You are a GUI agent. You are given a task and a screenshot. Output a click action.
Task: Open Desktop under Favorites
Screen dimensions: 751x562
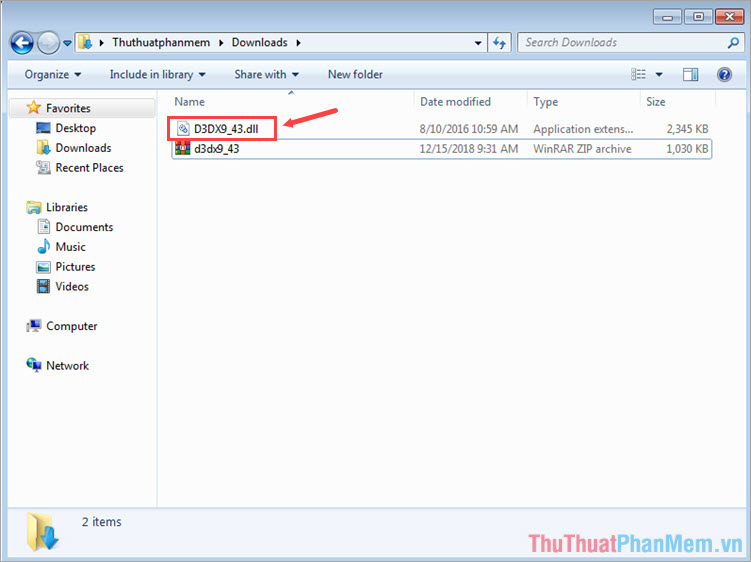click(76, 128)
